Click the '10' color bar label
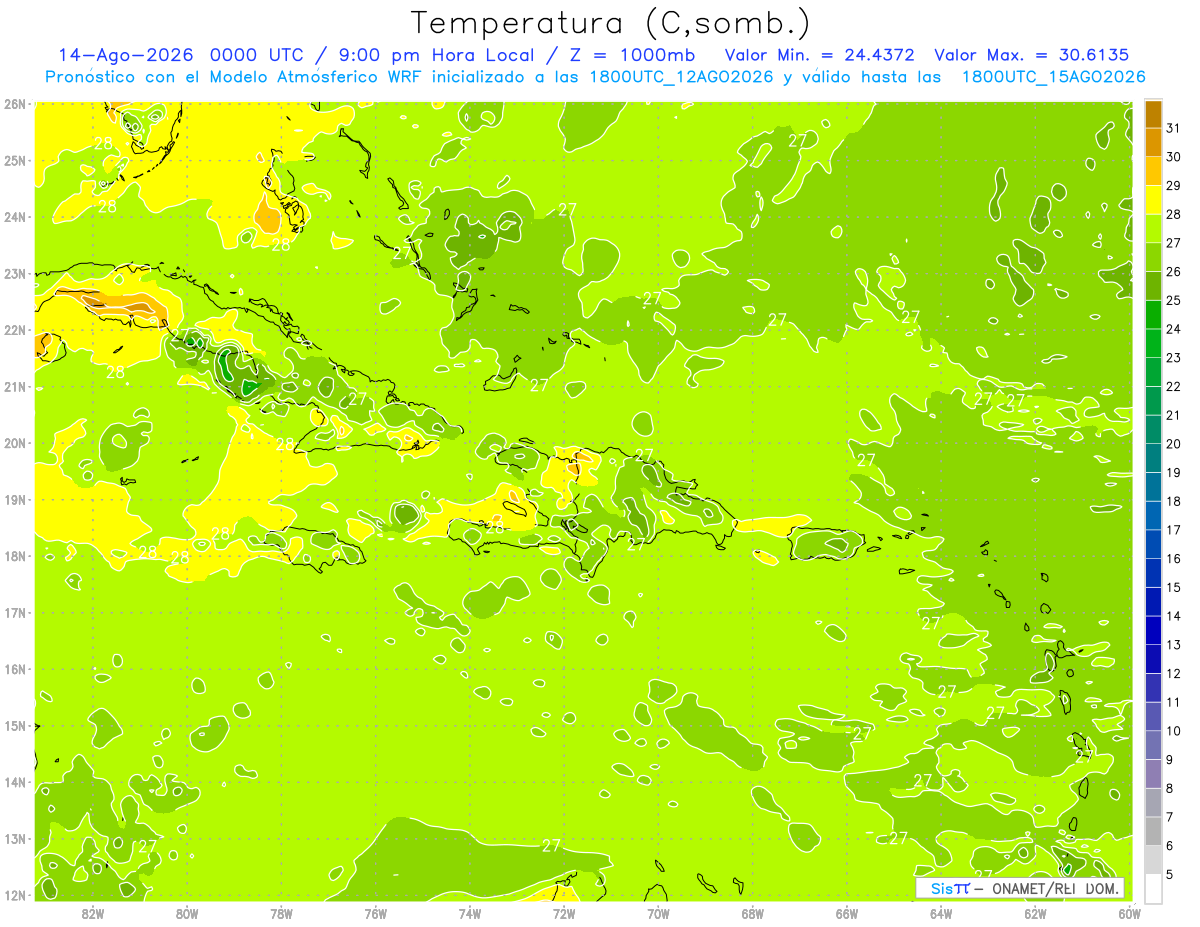The width and height of the screenshot is (1200, 927). (1174, 731)
